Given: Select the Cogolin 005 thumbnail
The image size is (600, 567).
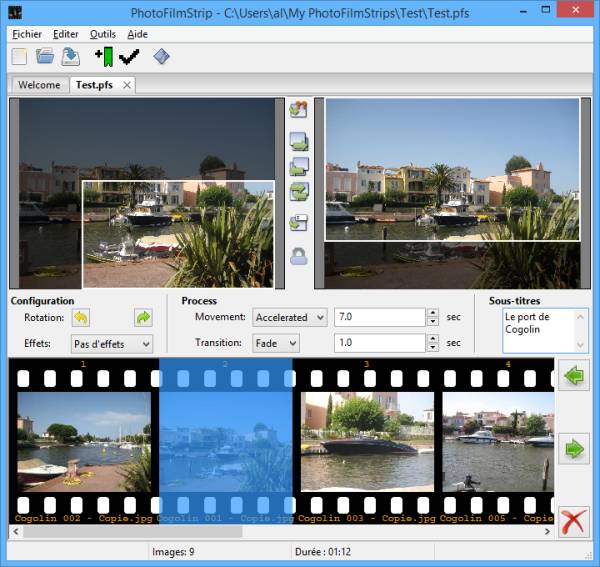Looking at the screenshot, I should [498, 442].
